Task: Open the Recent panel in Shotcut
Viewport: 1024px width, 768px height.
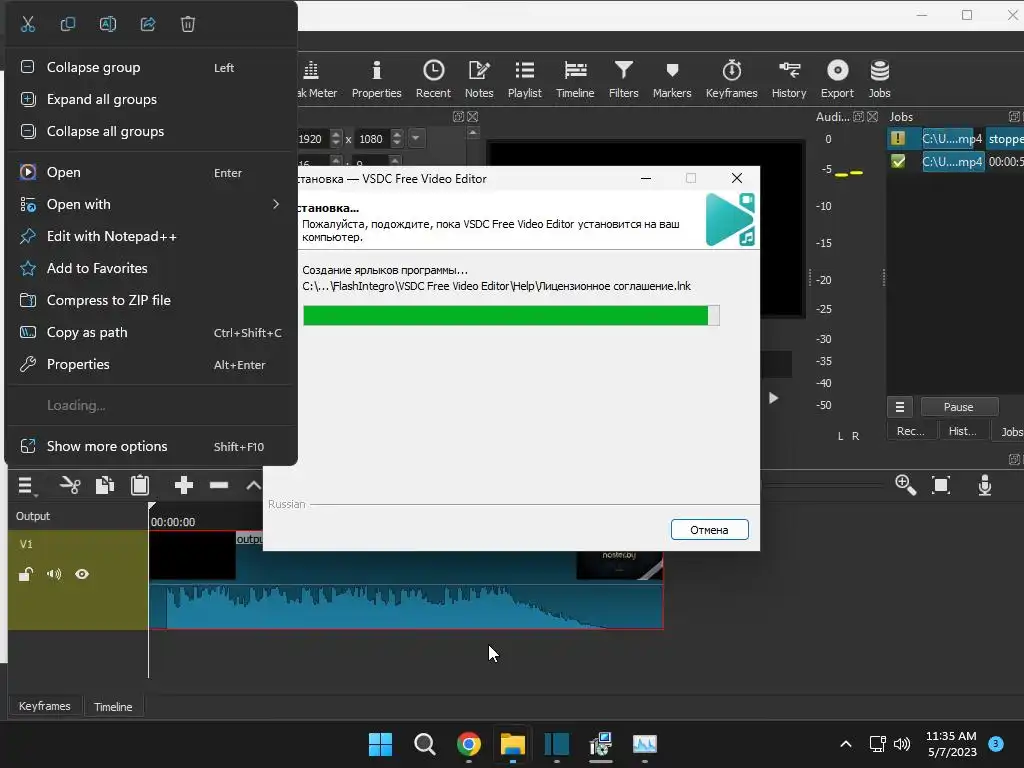Action: [433, 80]
